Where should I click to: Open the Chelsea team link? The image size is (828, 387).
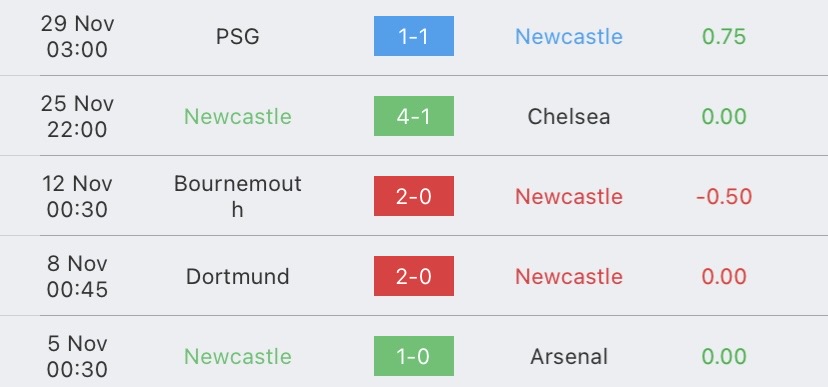pyautogui.click(x=569, y=117)
